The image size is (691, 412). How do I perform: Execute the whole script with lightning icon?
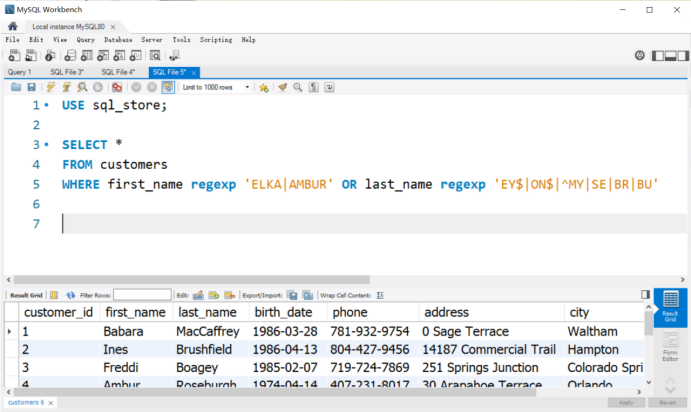pos(51,87)
